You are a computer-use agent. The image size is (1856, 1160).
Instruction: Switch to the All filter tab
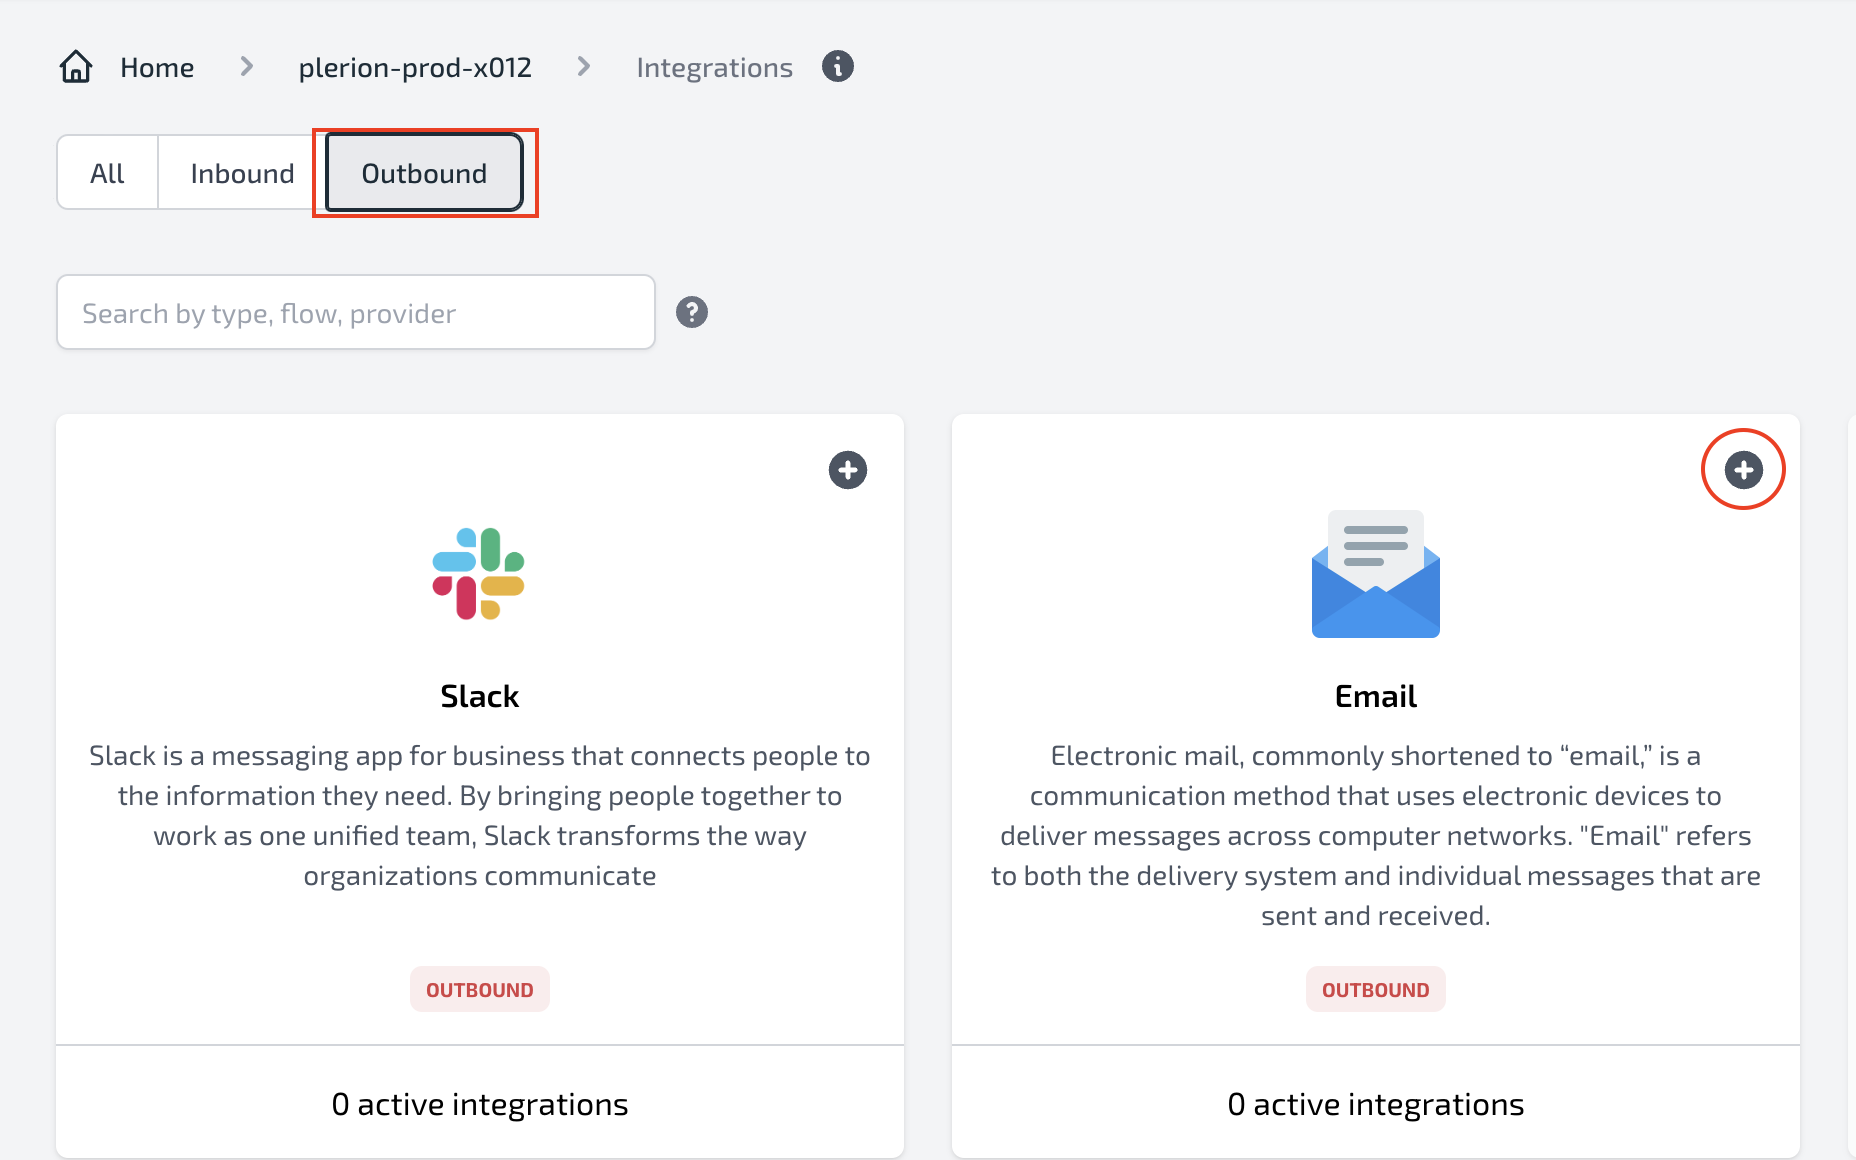107,173
